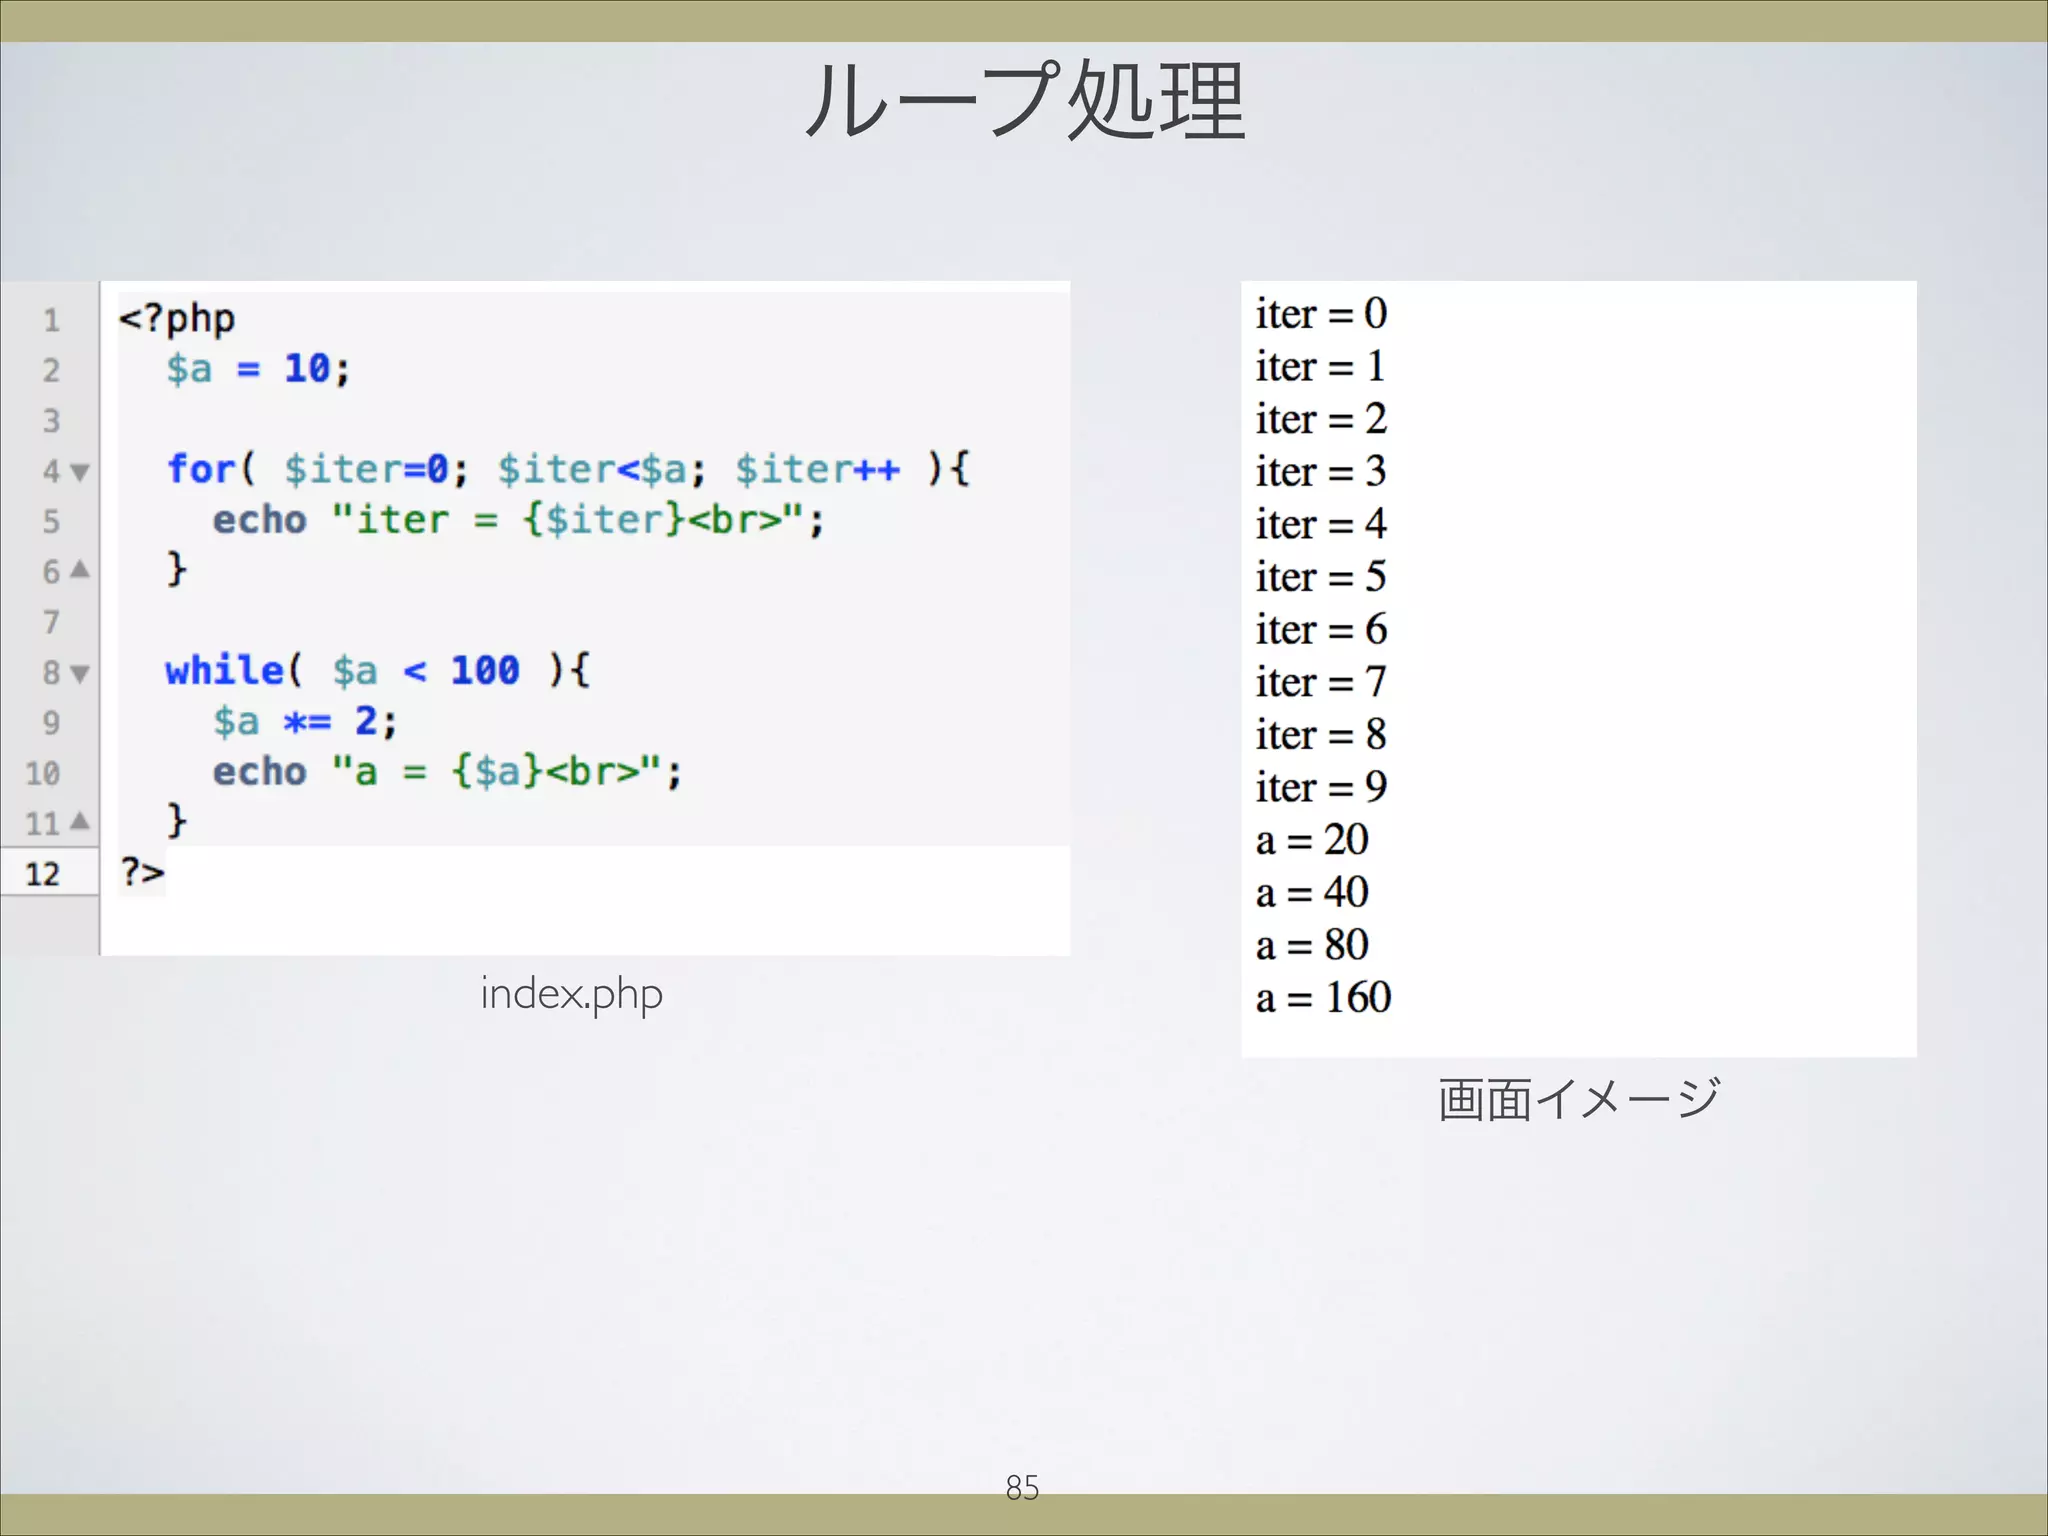2048x1536 pixels.
Task: Click the '<?php' opening tag
Action: point(177,319)
